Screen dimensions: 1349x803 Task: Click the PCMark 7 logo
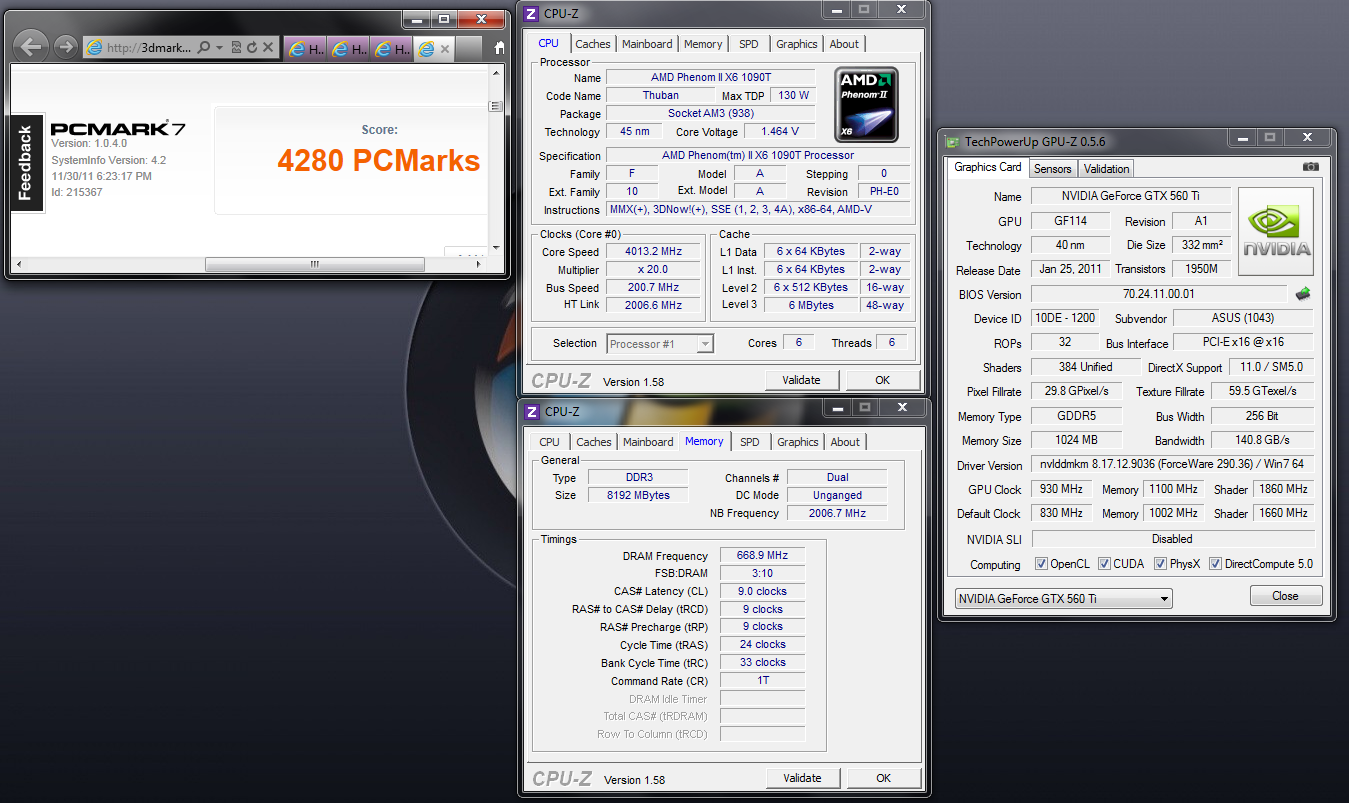117,128
